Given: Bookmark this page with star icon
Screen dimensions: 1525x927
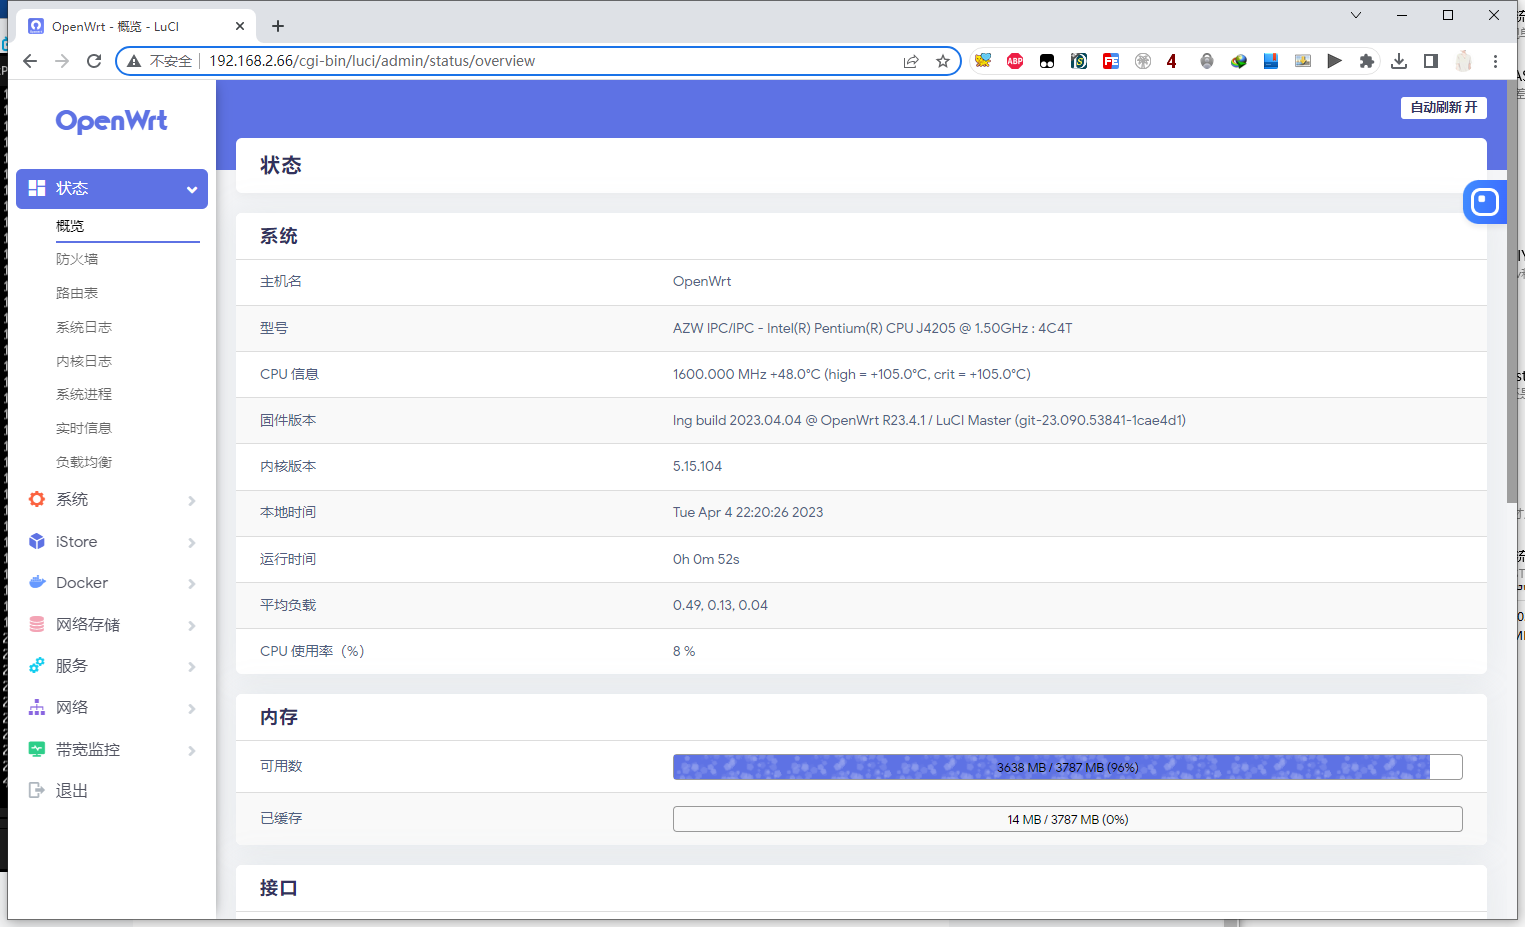Looking at the screenshot, I should pos(943,61).
